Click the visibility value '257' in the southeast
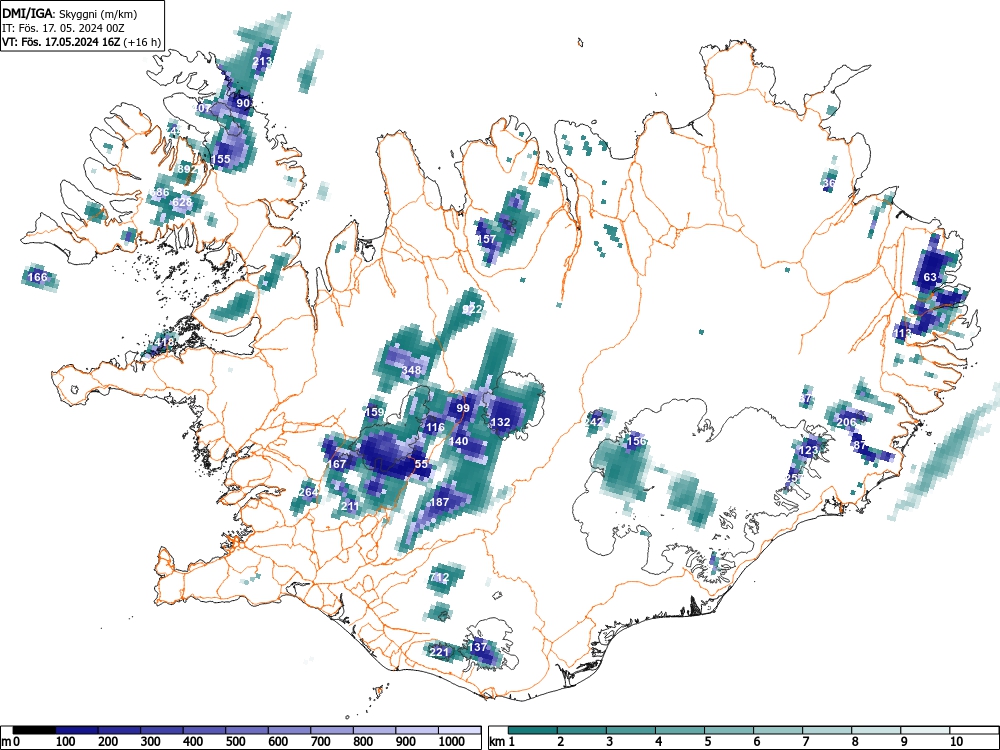 (x=794, y=478)
